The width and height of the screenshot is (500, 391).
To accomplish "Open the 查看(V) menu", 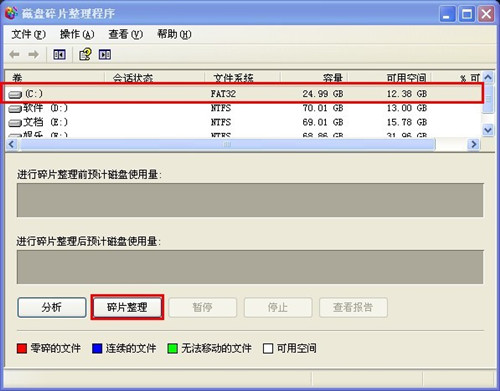I will coord(126,34).
